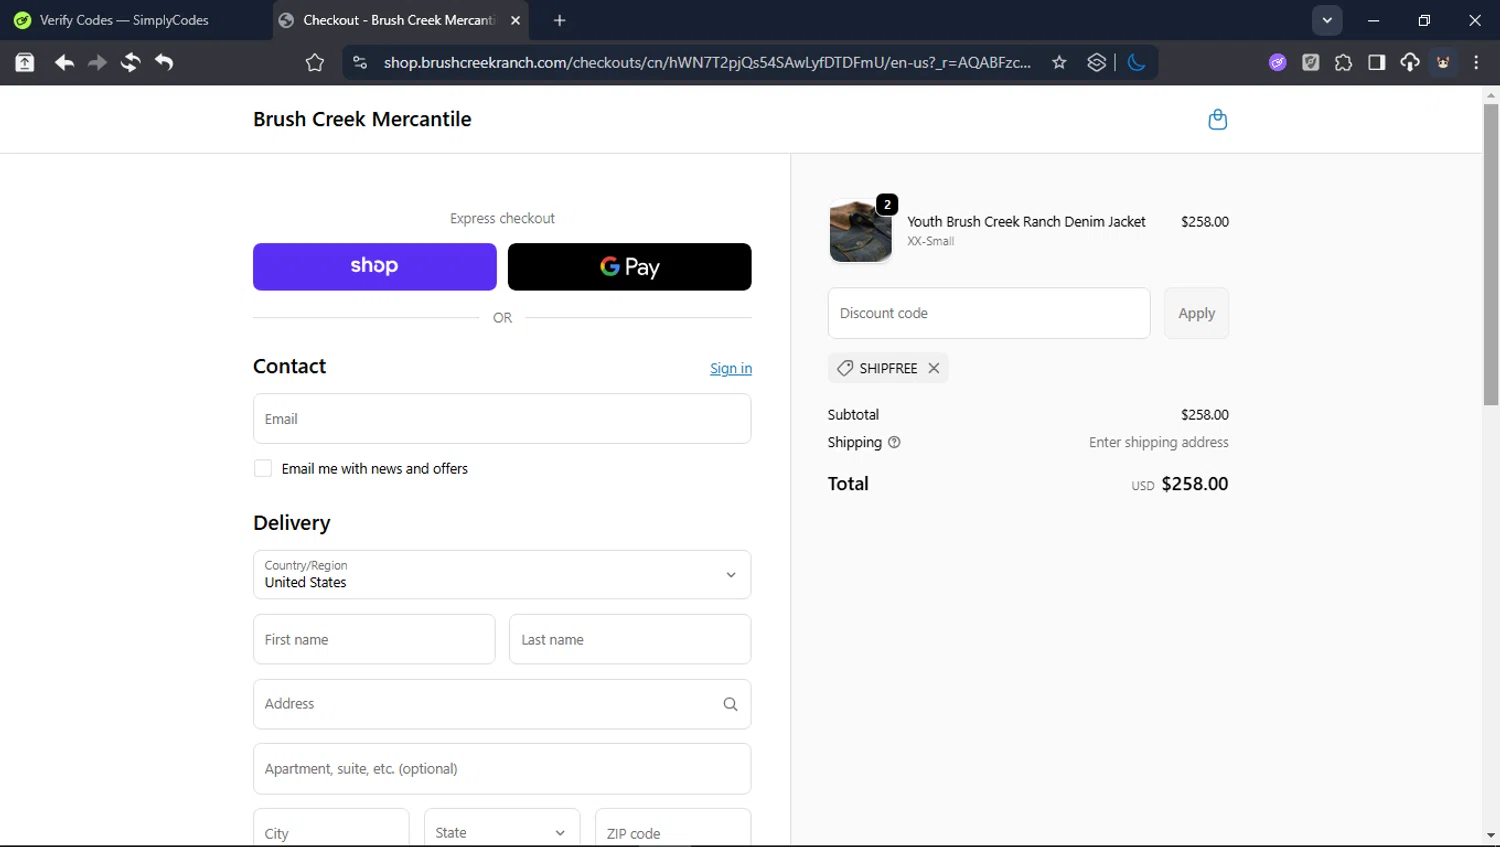Click the shopping bag cart icon
Viewport: 1500px width, 847px height.
[x=1217, y=119]
